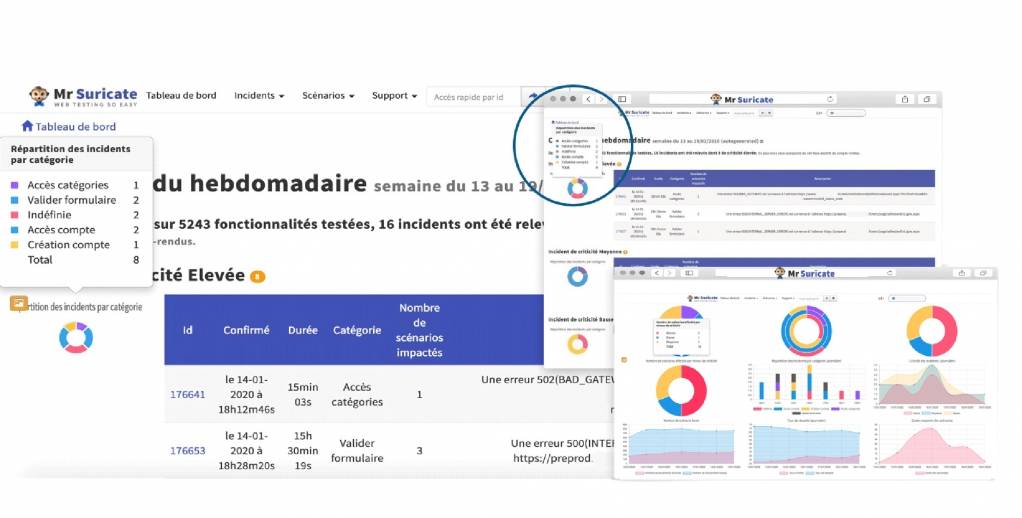Image resolution: width=1022 pixels, height=518 pixels.
Task: Click the orange chart icon above the small donut
Action: pos(18,303)
